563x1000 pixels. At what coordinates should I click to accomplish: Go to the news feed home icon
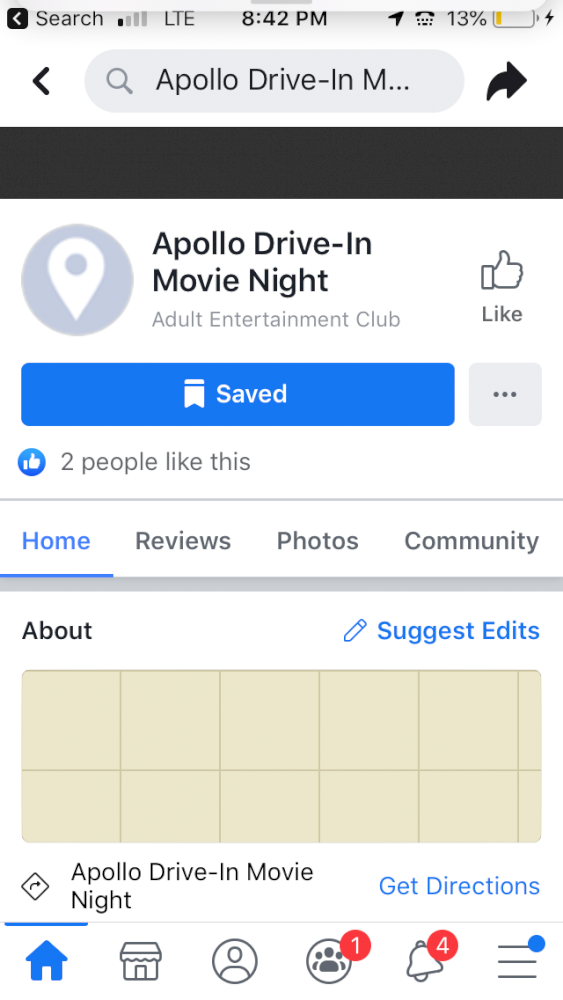[47, 960]
